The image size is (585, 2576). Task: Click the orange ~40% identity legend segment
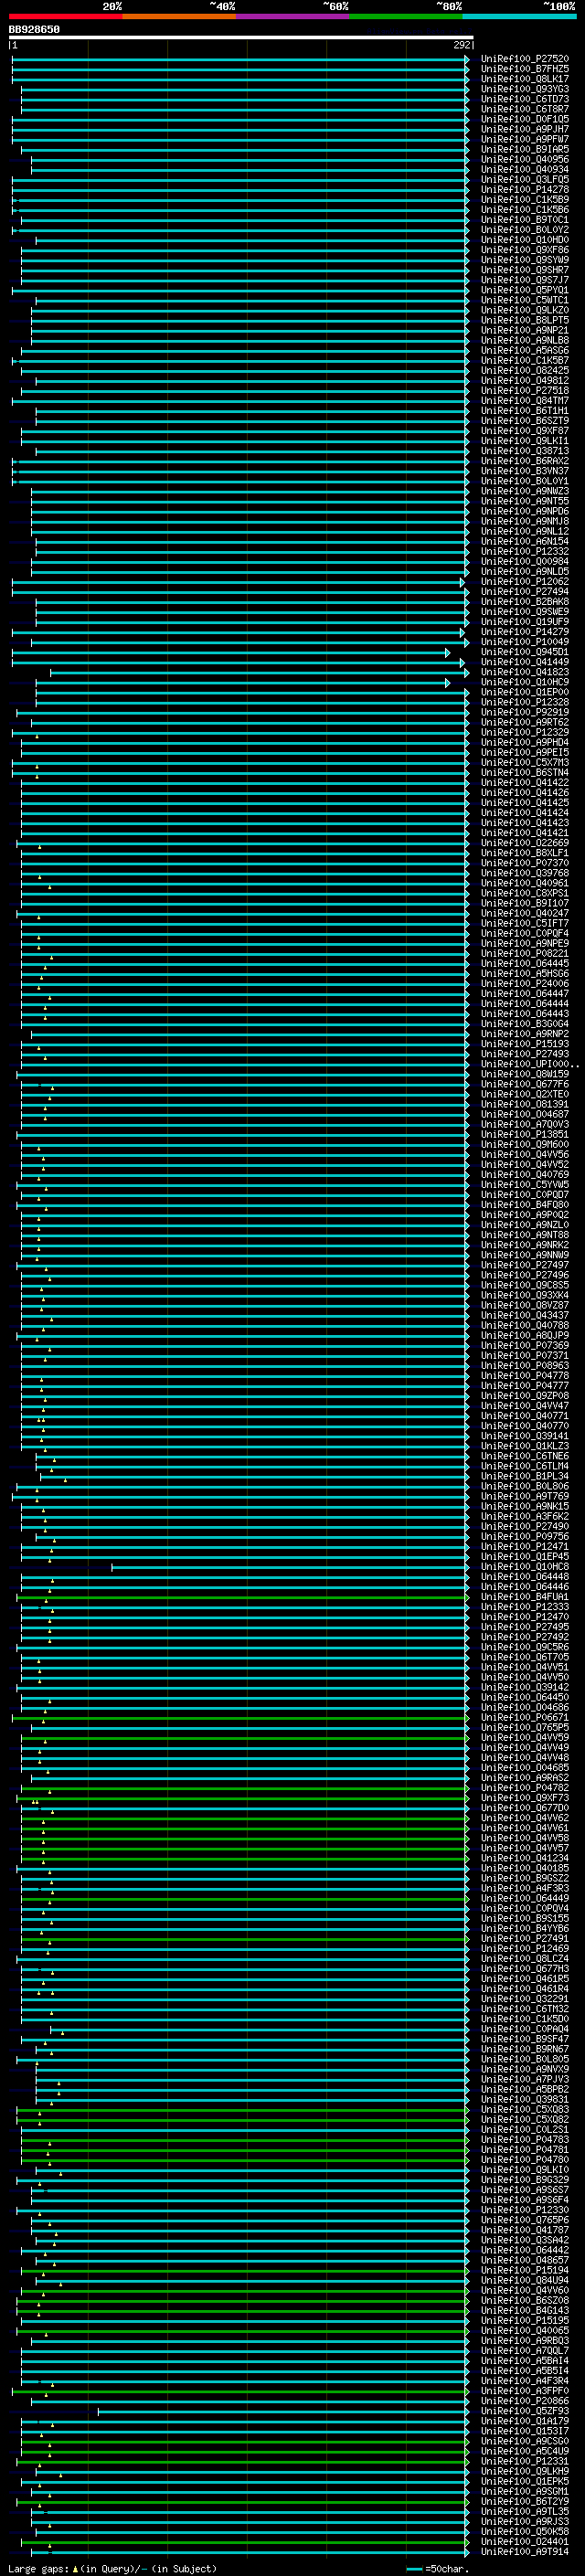(x=179, y=16)
